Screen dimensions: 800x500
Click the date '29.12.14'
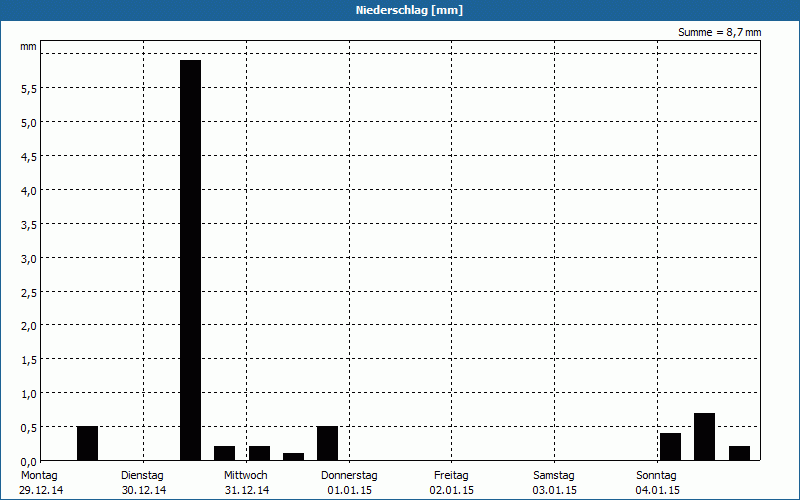coord(41,491)
